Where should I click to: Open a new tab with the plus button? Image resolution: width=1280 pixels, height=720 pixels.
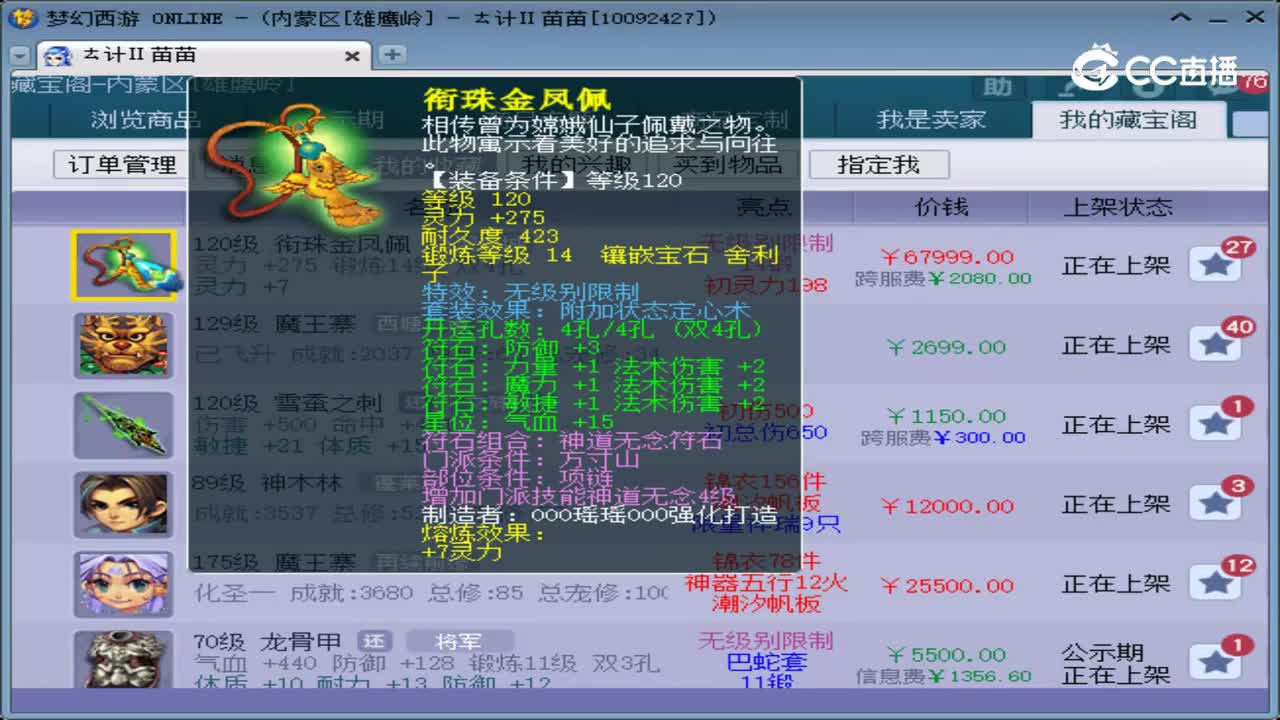(x=390, y=56)
